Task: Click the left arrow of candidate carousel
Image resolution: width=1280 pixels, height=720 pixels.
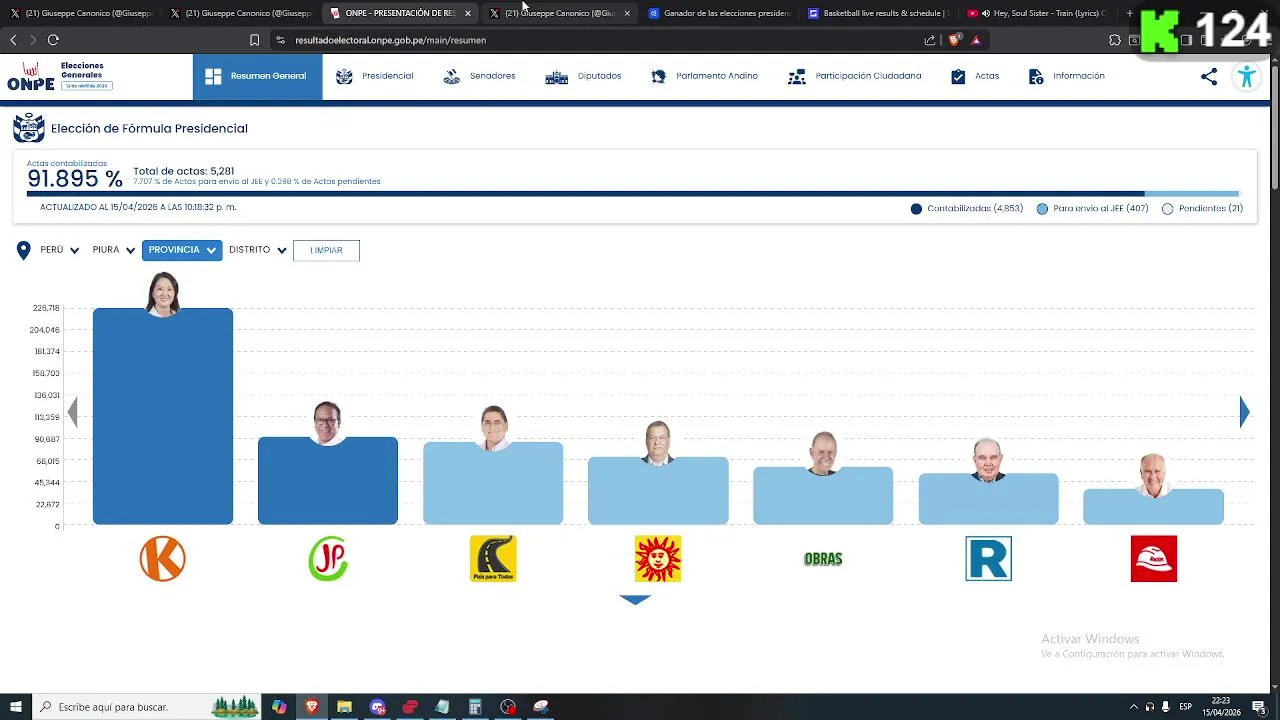Action: [x=73, y=411]
